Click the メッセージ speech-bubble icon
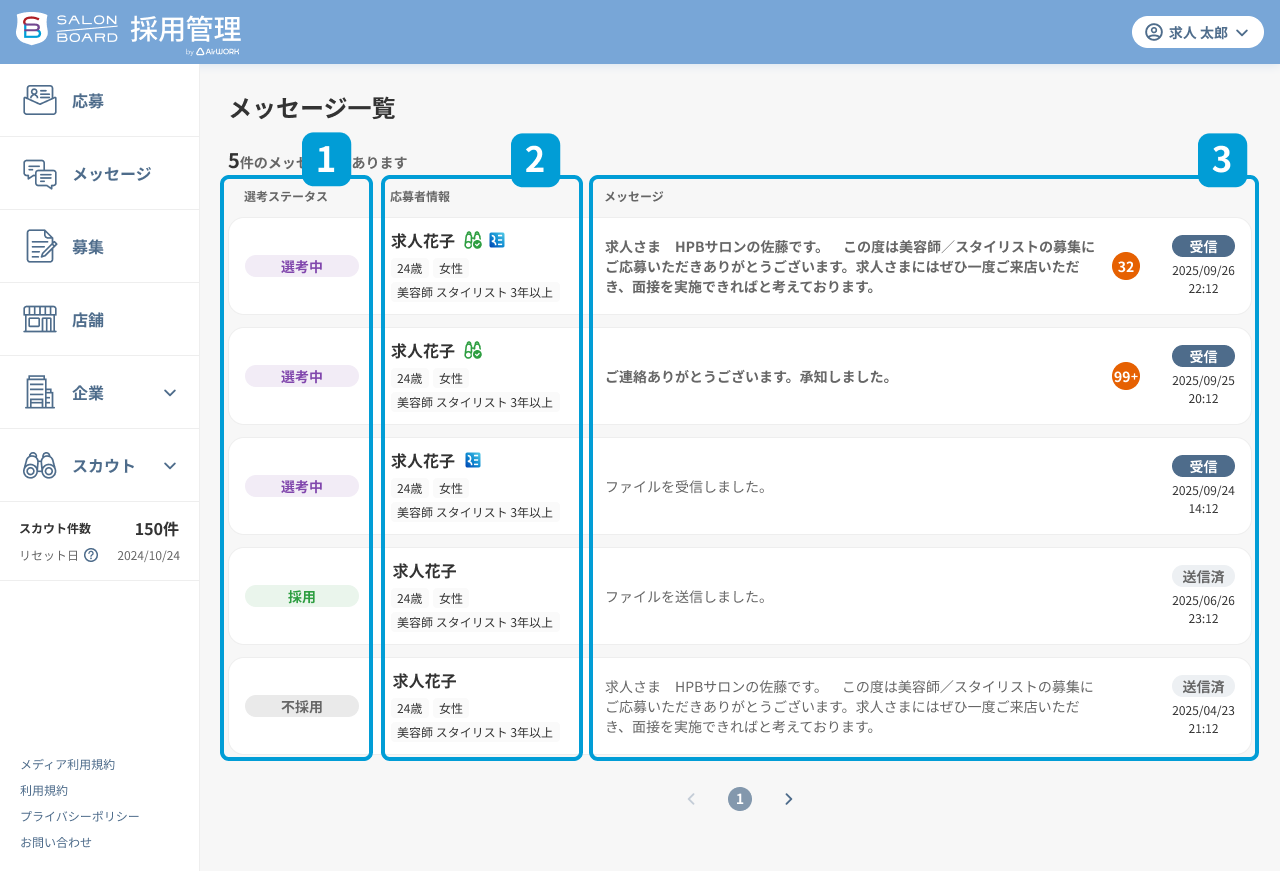 pyautogui.click(x=42, y=172)
